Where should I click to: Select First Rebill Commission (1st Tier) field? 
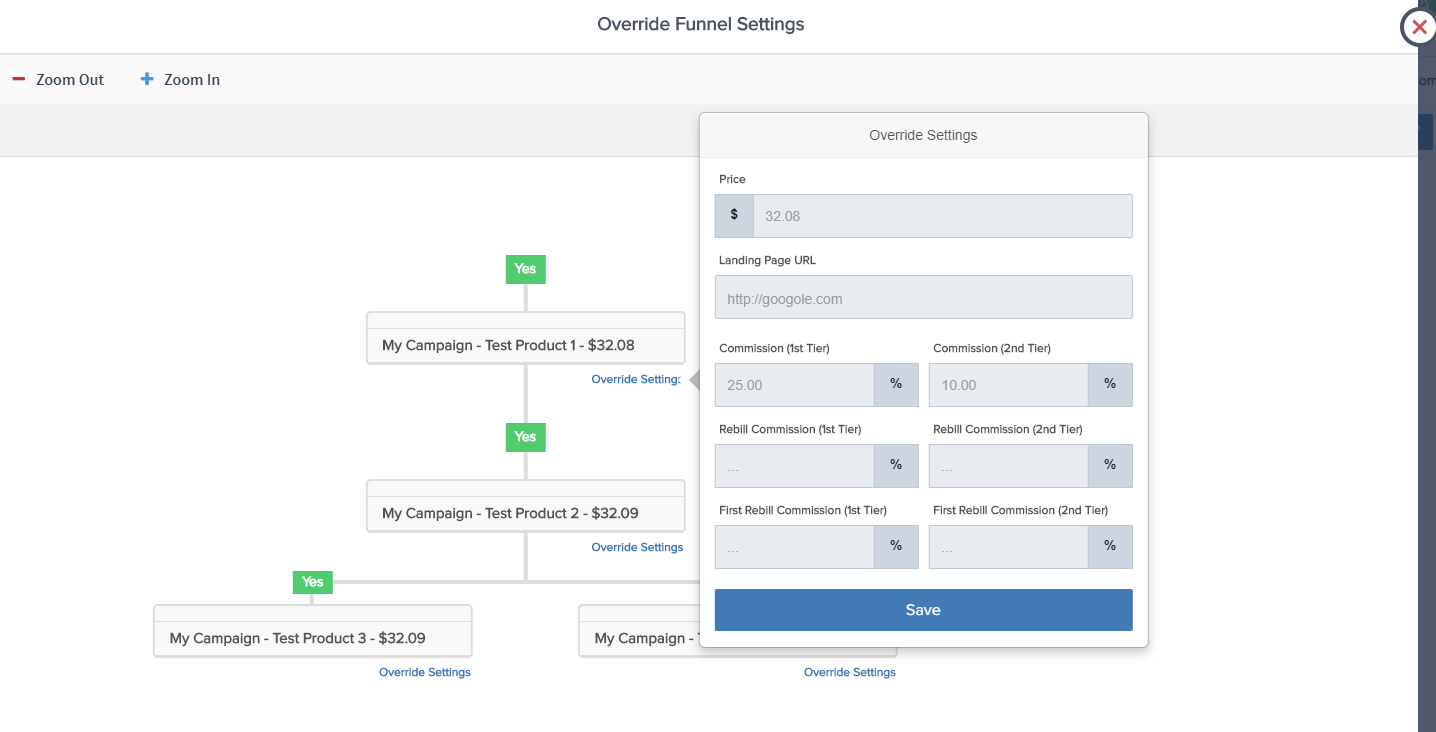[x=795, y=547]
